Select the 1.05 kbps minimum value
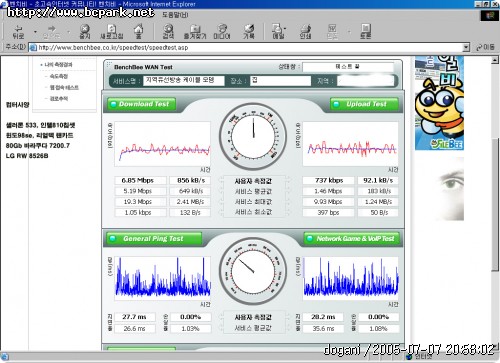 tap(140, 213)
